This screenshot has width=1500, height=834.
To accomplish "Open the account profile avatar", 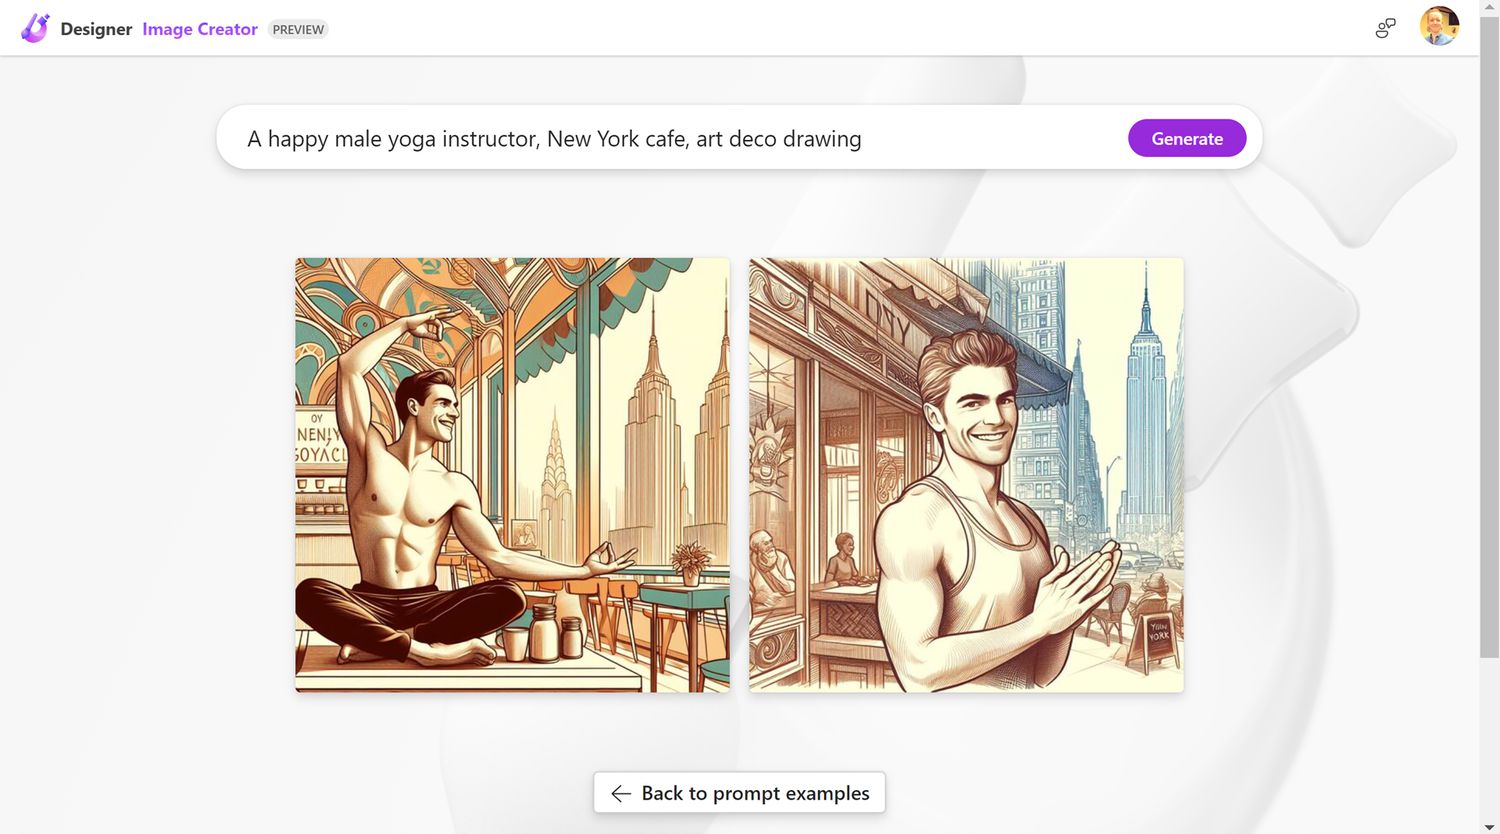I will coord(1439,27).
